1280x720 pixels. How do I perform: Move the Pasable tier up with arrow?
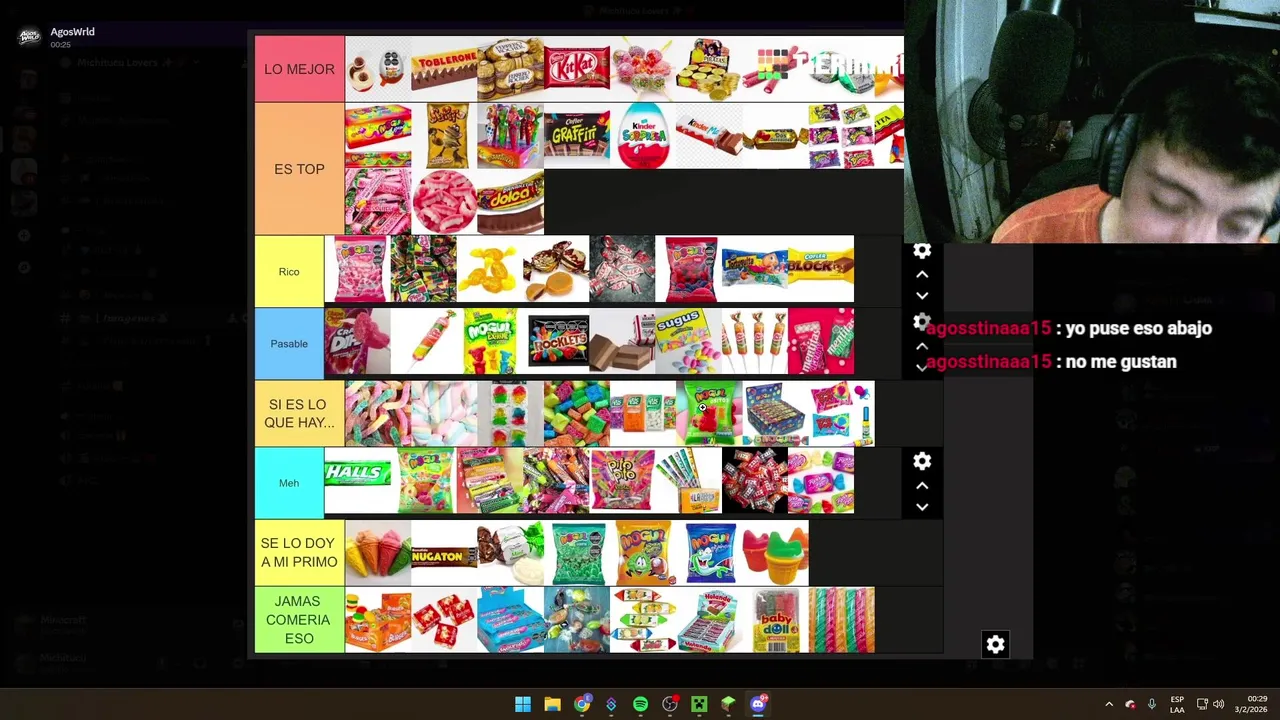[922, 346]
